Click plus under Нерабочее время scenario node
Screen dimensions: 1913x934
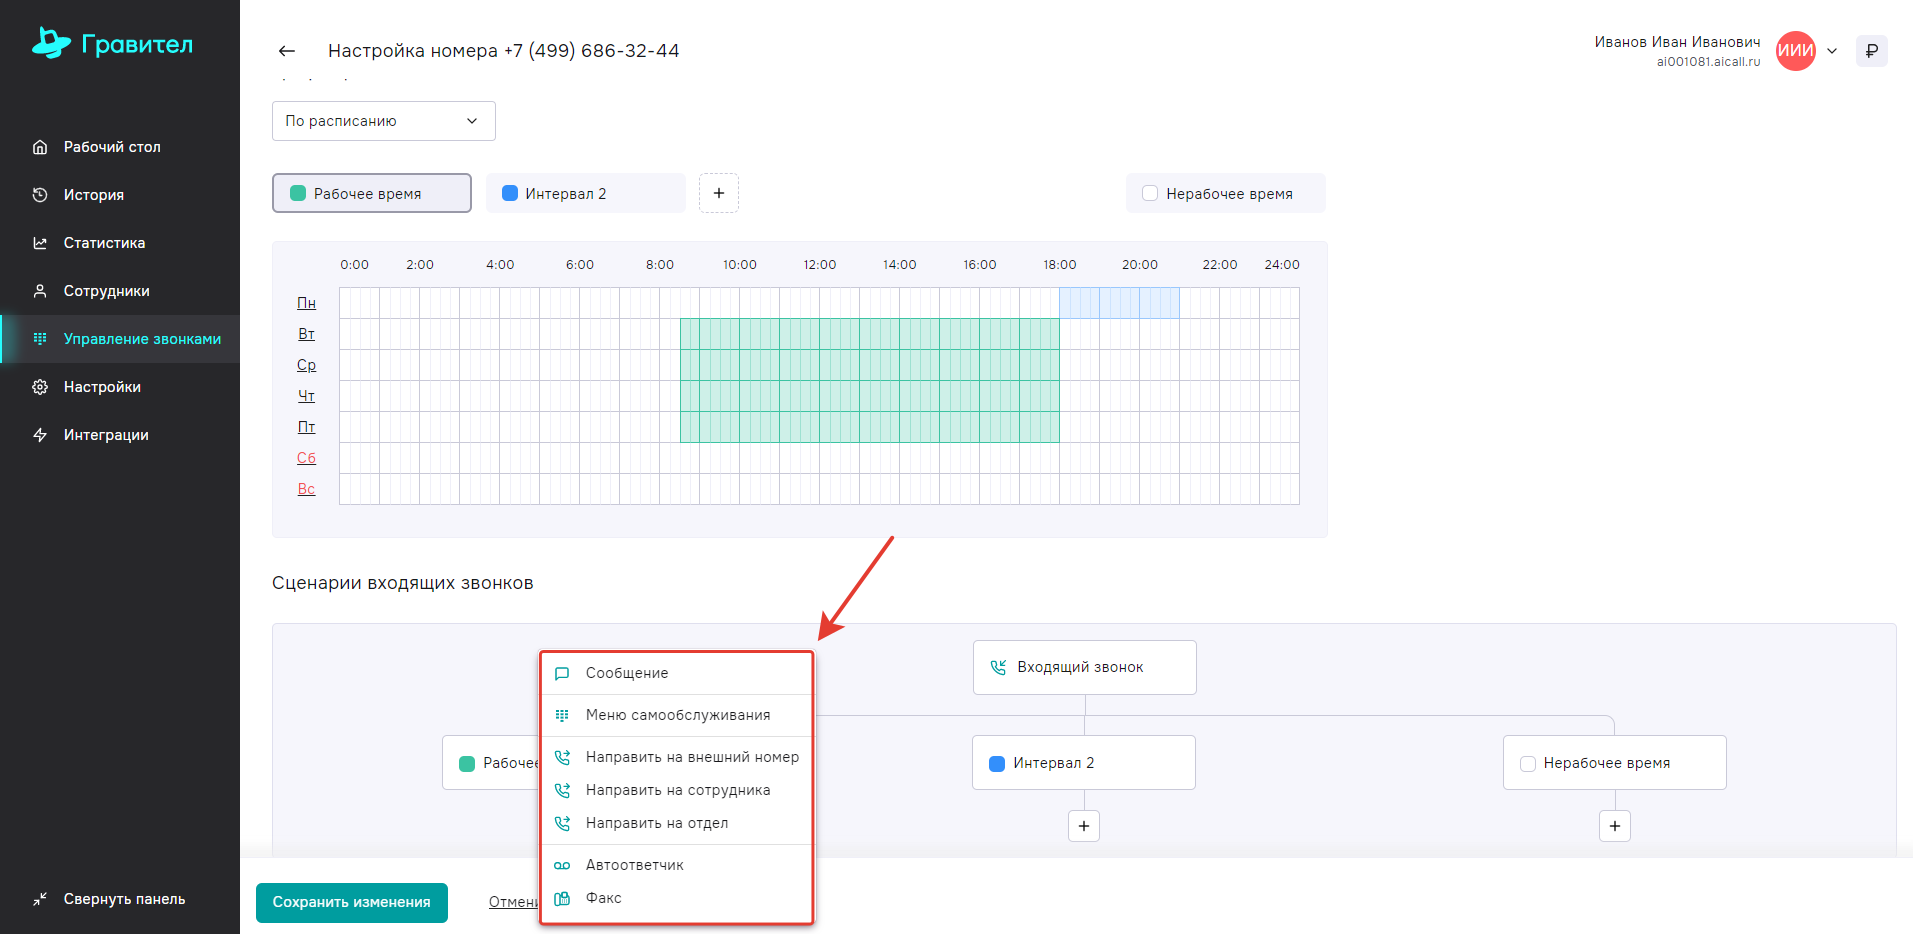(x=1614, y=826)
